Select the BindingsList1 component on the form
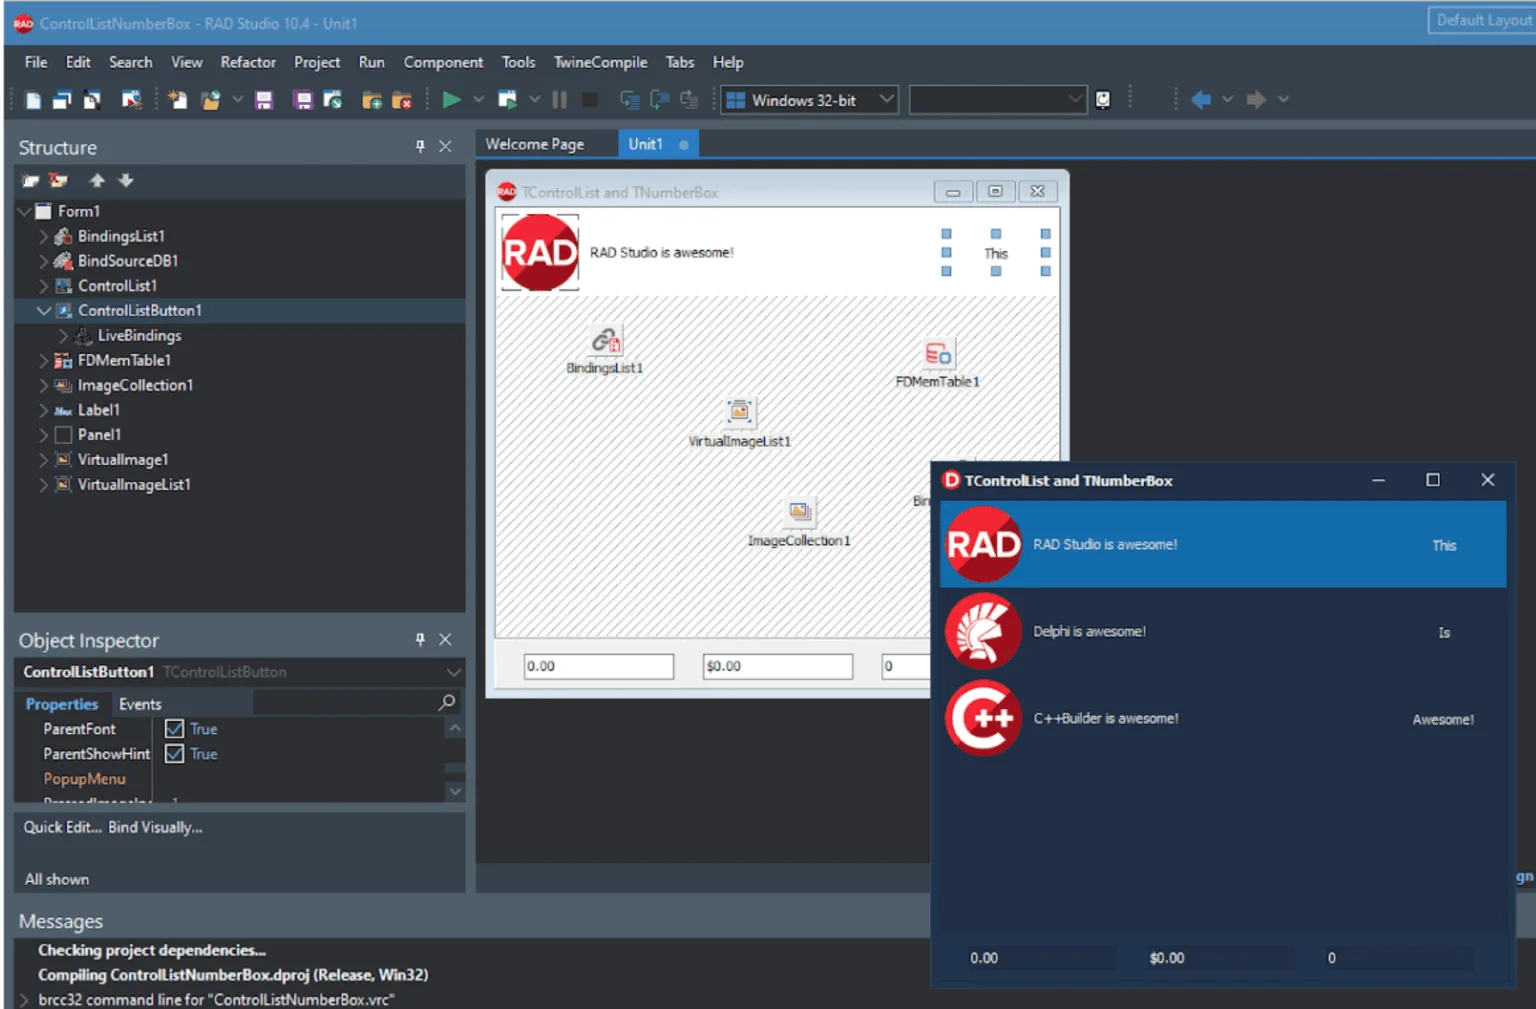1536x1009 pixels. [605, 341]
